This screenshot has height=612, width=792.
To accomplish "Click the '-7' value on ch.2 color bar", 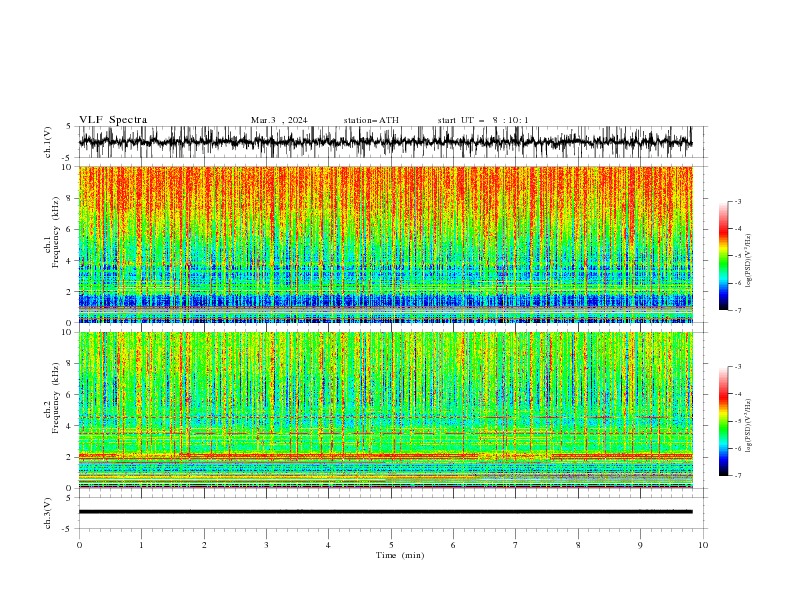I will tap(737, 476).
